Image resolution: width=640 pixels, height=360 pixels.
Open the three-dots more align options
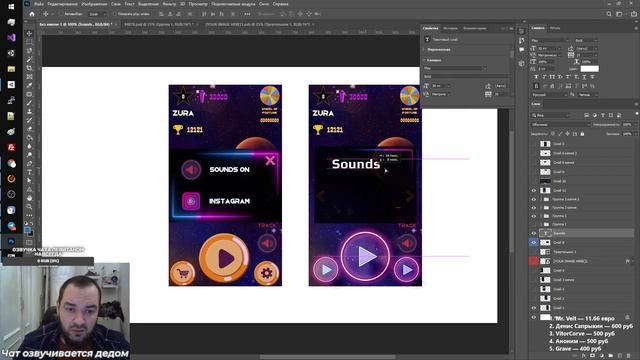click(247, 14)
